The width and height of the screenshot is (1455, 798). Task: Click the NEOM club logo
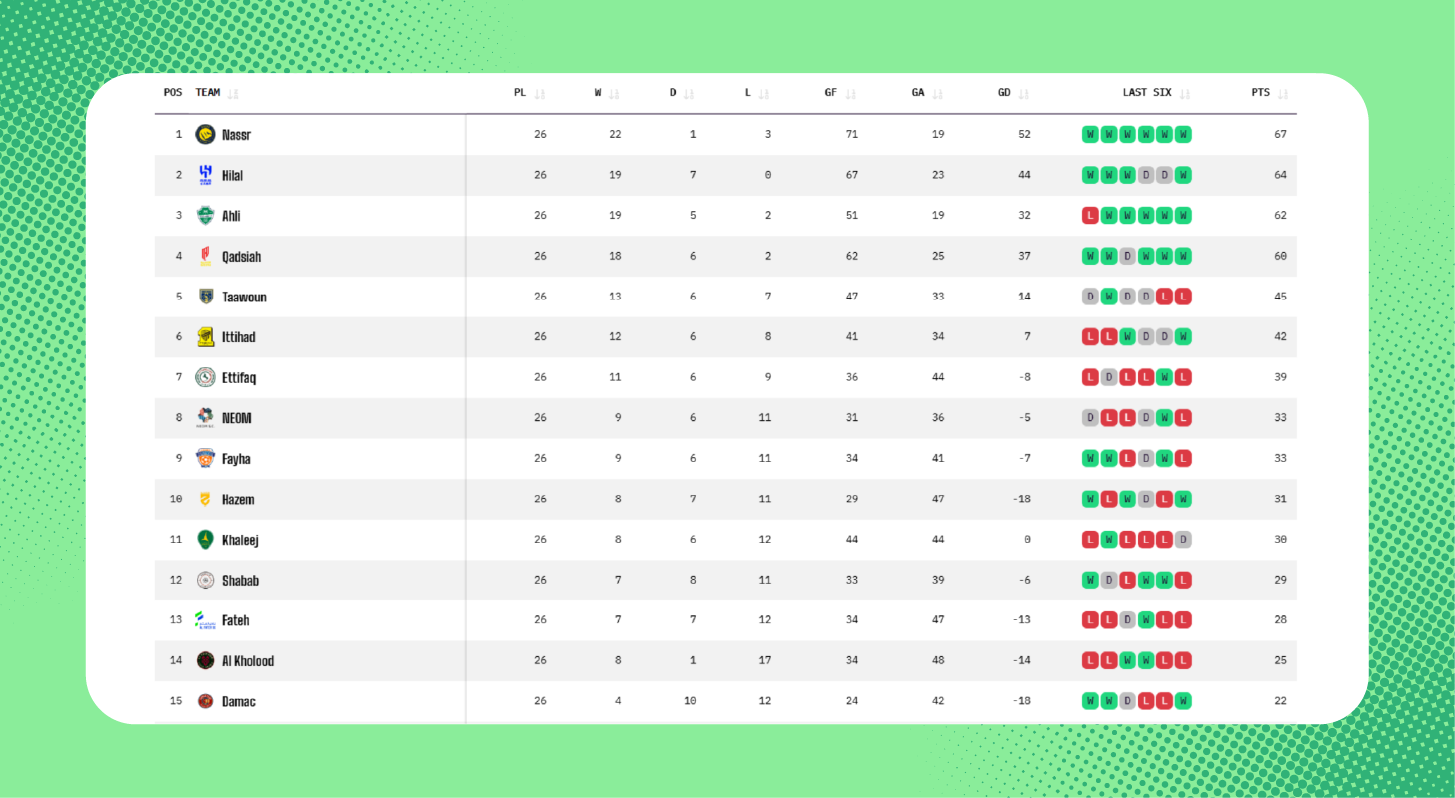pos(205,418)
